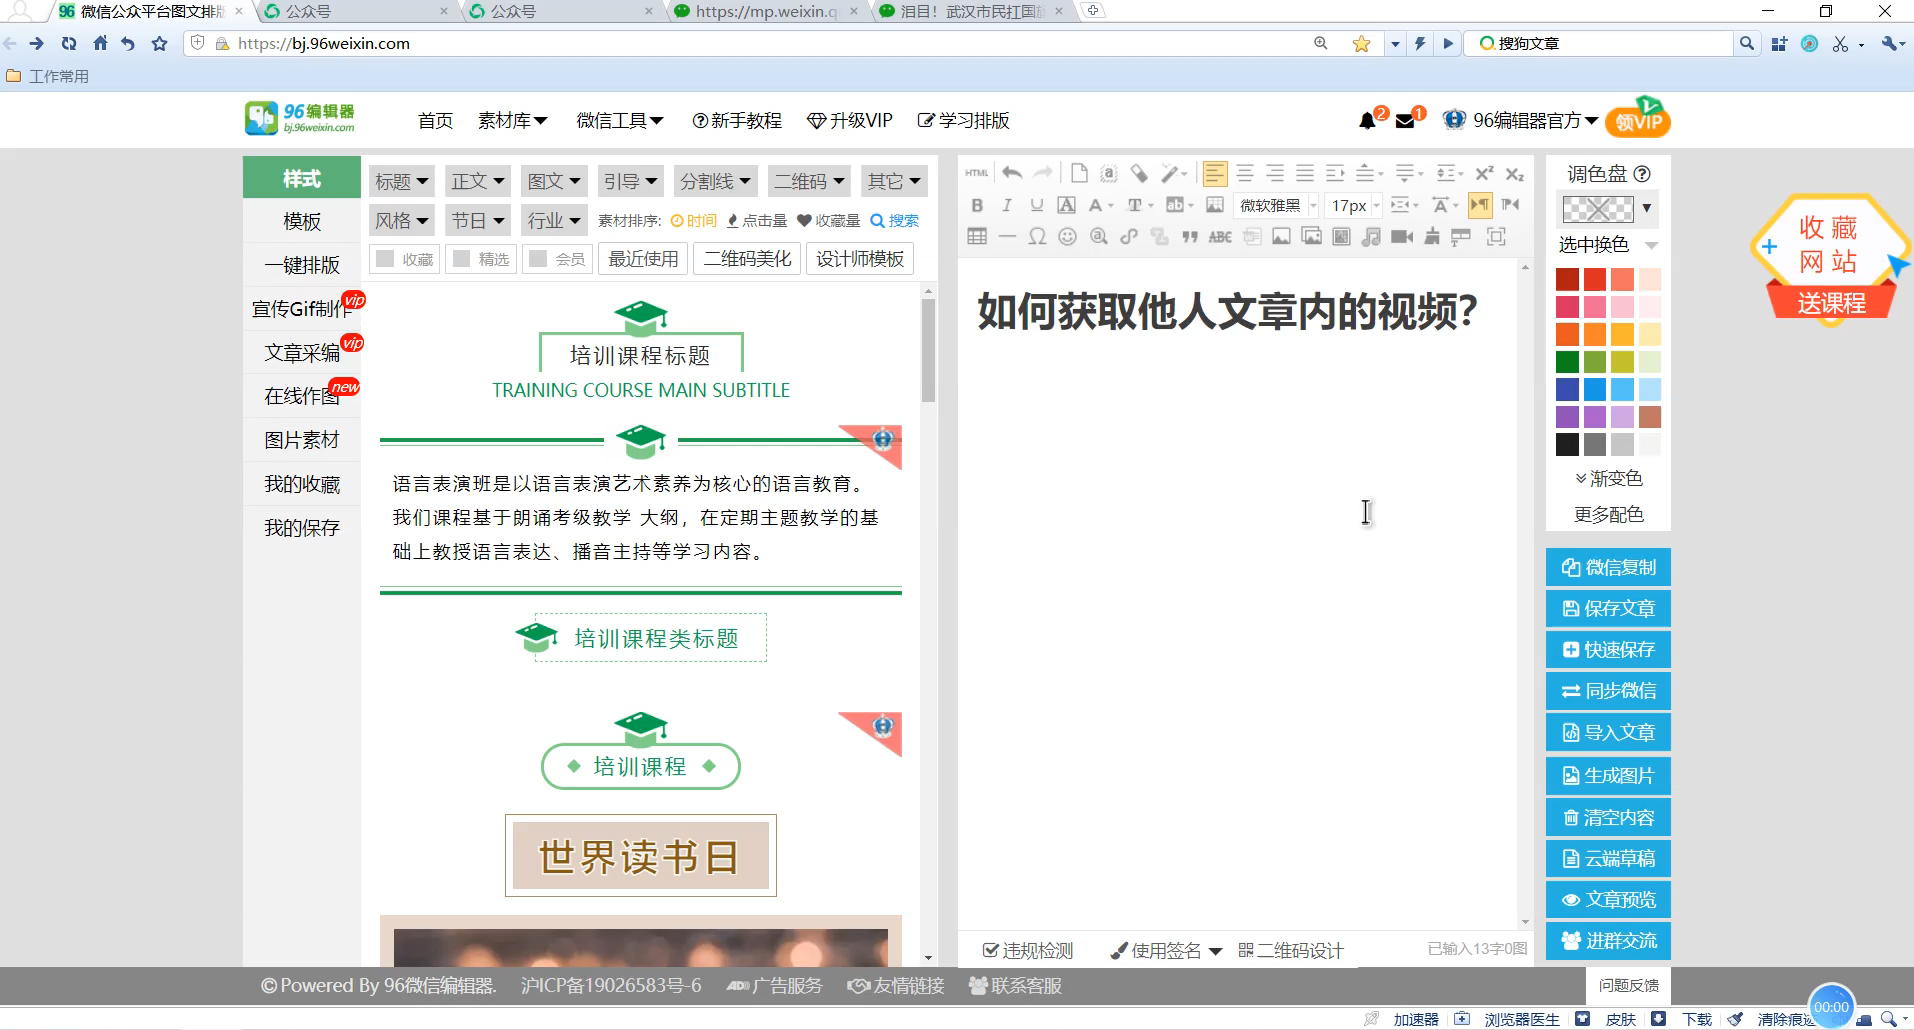Select the 模板 sidebar tab
This screenshot has width=1914, height=1030.
[x=302, y=221]
